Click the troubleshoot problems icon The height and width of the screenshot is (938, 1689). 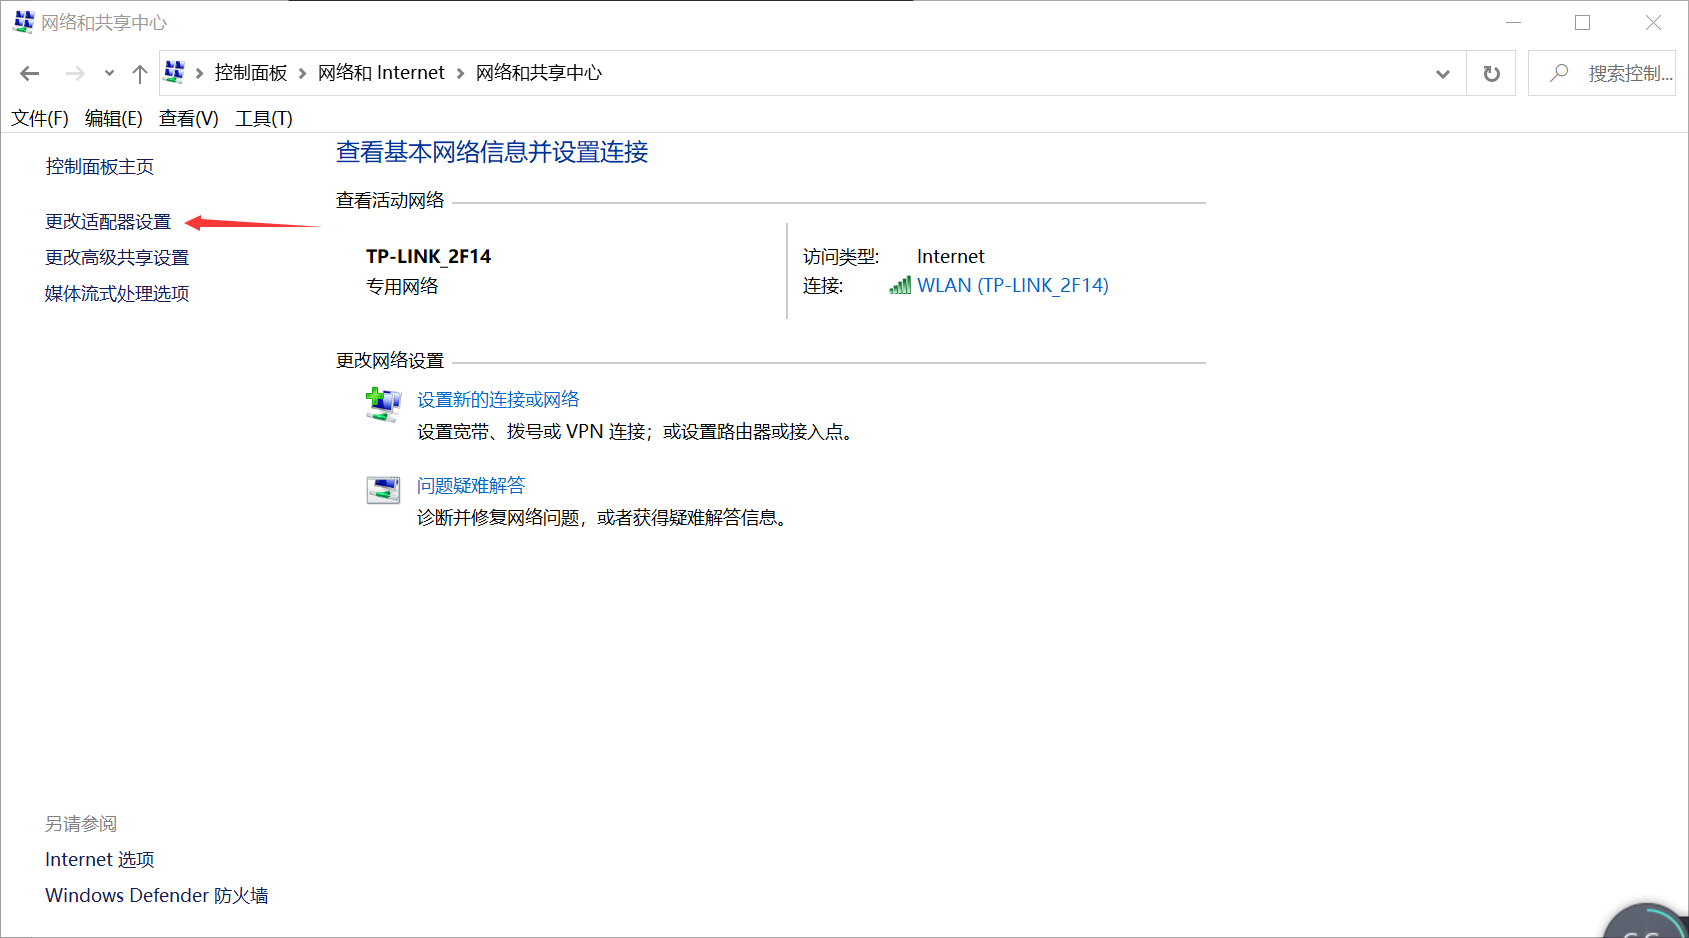tap(382, 490)
